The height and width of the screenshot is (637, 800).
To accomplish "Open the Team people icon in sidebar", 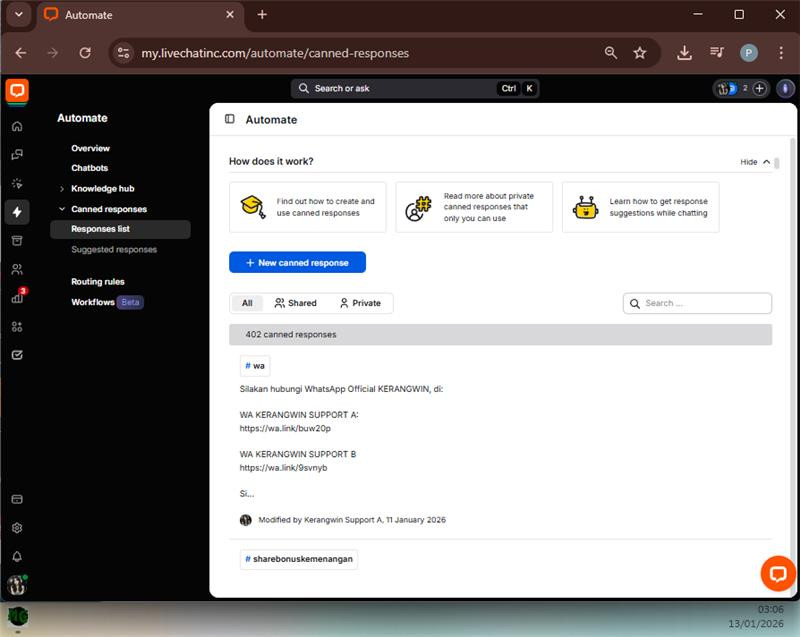I will [17, 269].
